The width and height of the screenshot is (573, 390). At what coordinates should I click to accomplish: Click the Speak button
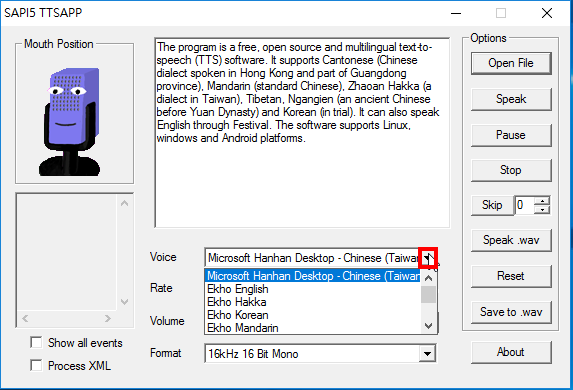click(x=511, y=99)
